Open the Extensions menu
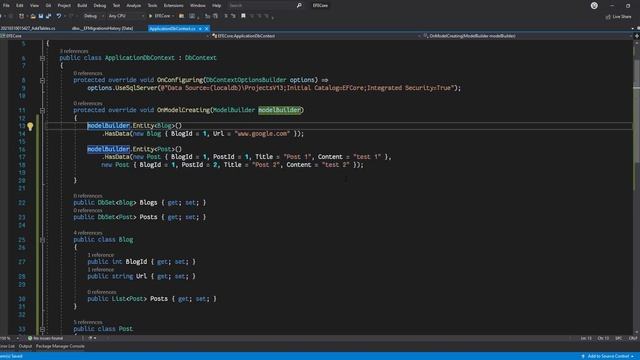This screenshot has height=360, width=640. [x=173, y=6]
